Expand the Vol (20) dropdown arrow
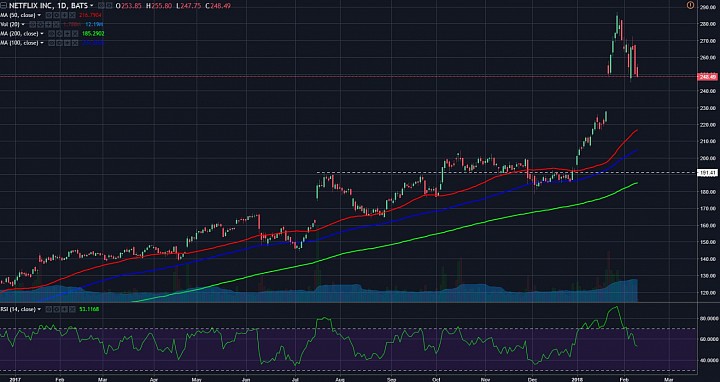720x382 pixels. tap(23, 24)
